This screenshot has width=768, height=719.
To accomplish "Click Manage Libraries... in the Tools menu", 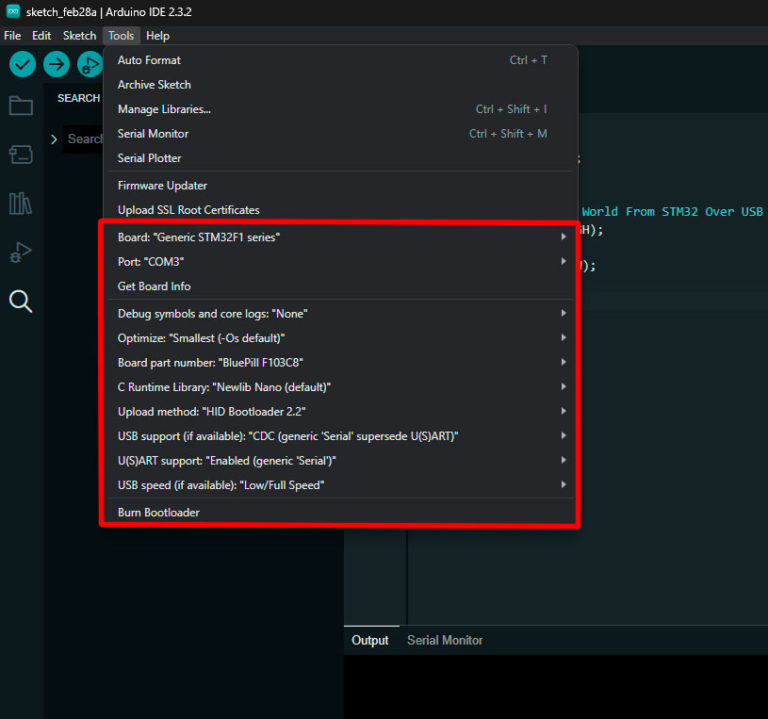I will pyautogui.click(x=164, y=109).
